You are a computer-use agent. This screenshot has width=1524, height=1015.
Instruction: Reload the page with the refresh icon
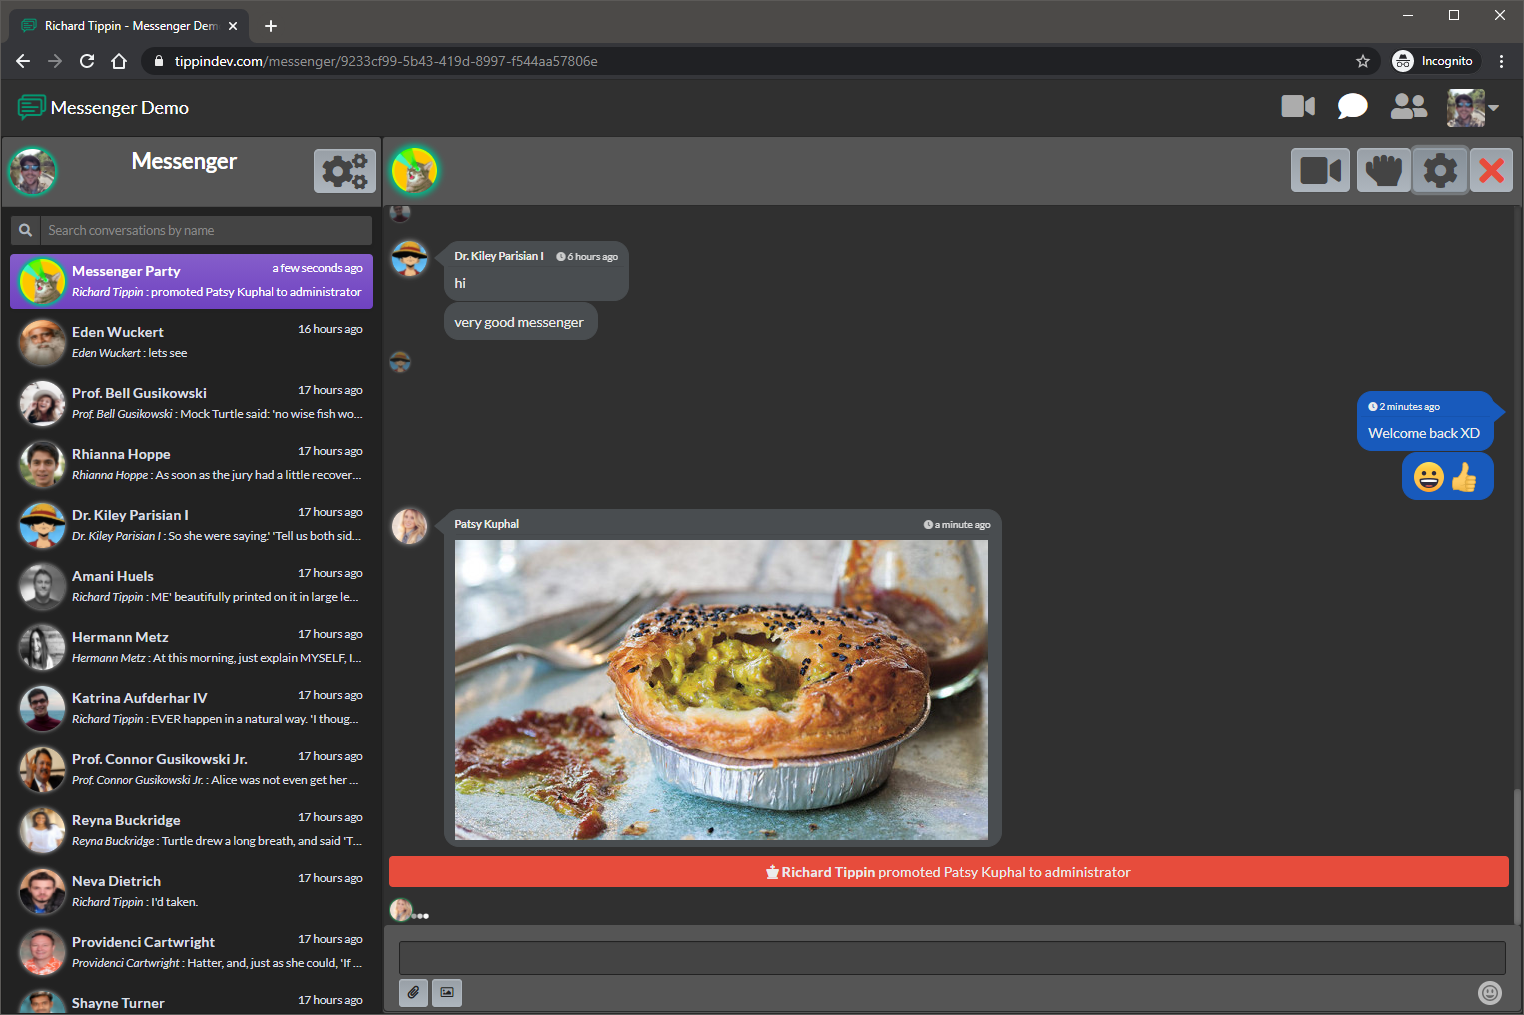point(87,61)
